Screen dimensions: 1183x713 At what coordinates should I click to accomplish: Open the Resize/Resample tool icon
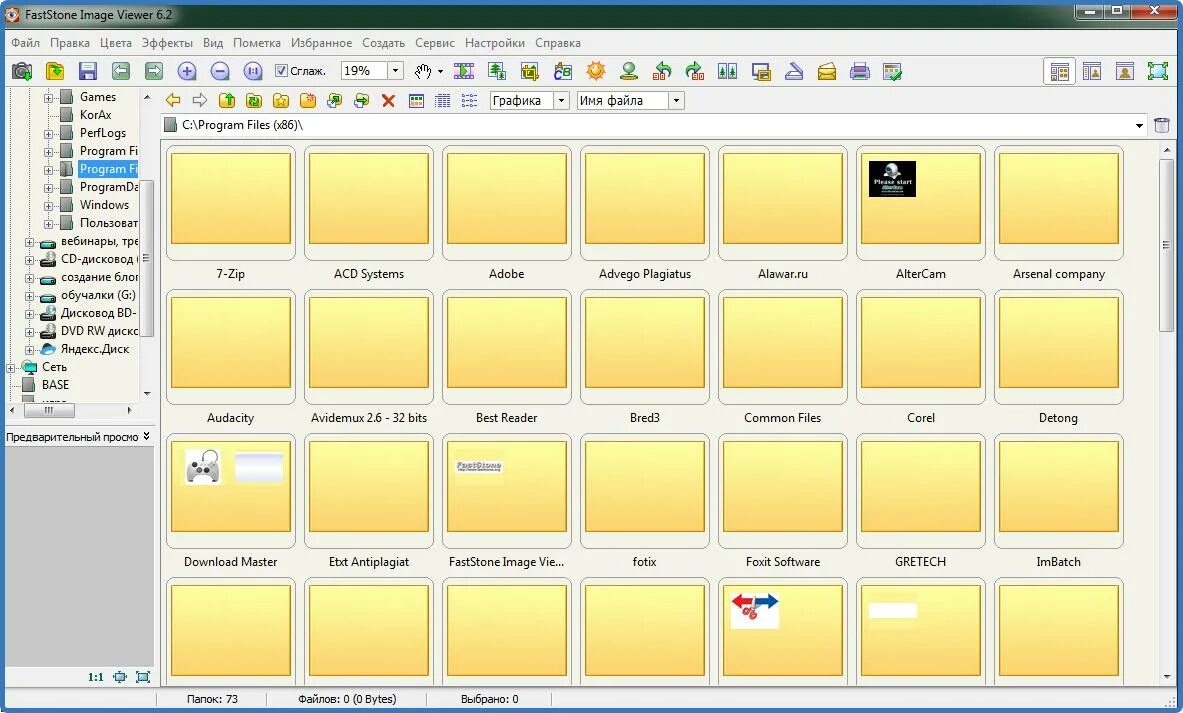(x=496, y=72)
